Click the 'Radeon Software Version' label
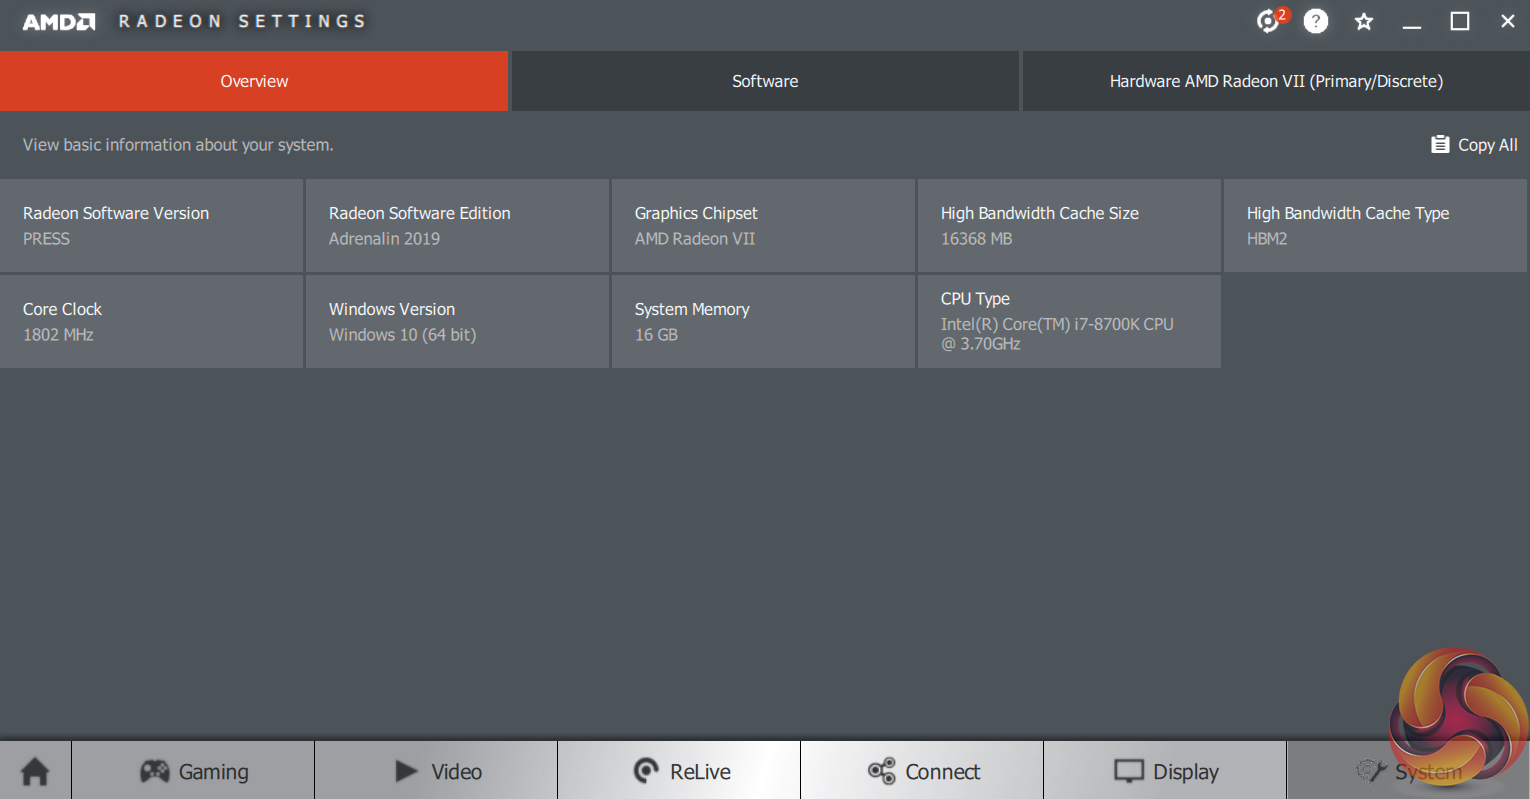 pos(116,213)
